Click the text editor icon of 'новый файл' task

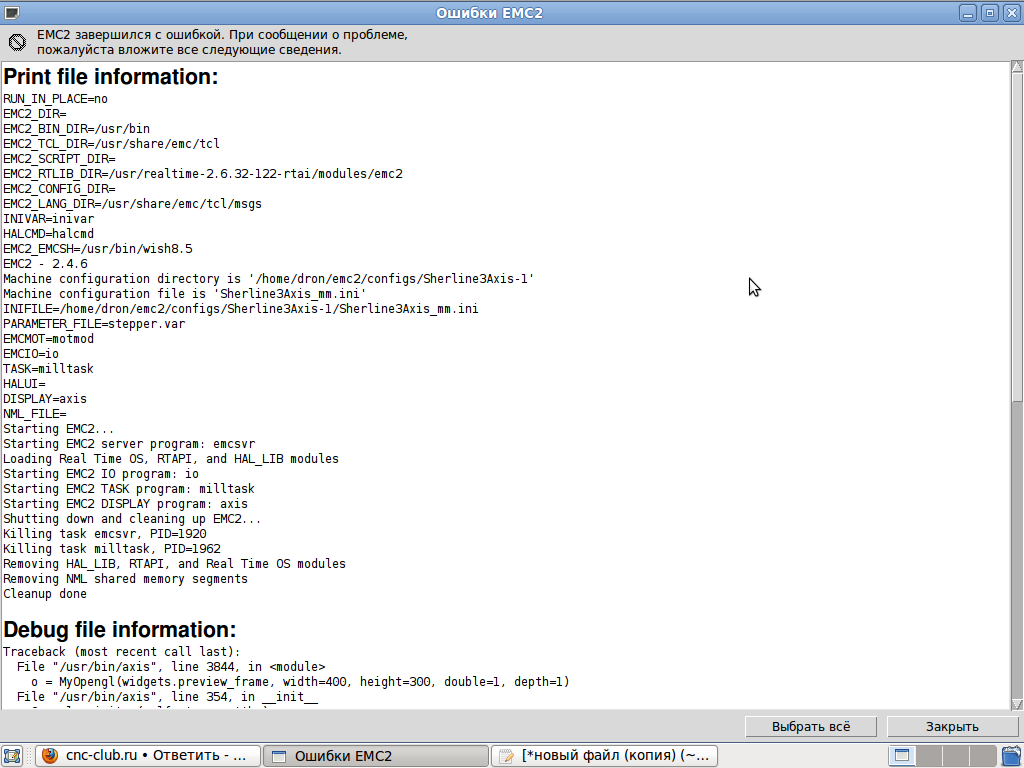click(x=506, y=756)
